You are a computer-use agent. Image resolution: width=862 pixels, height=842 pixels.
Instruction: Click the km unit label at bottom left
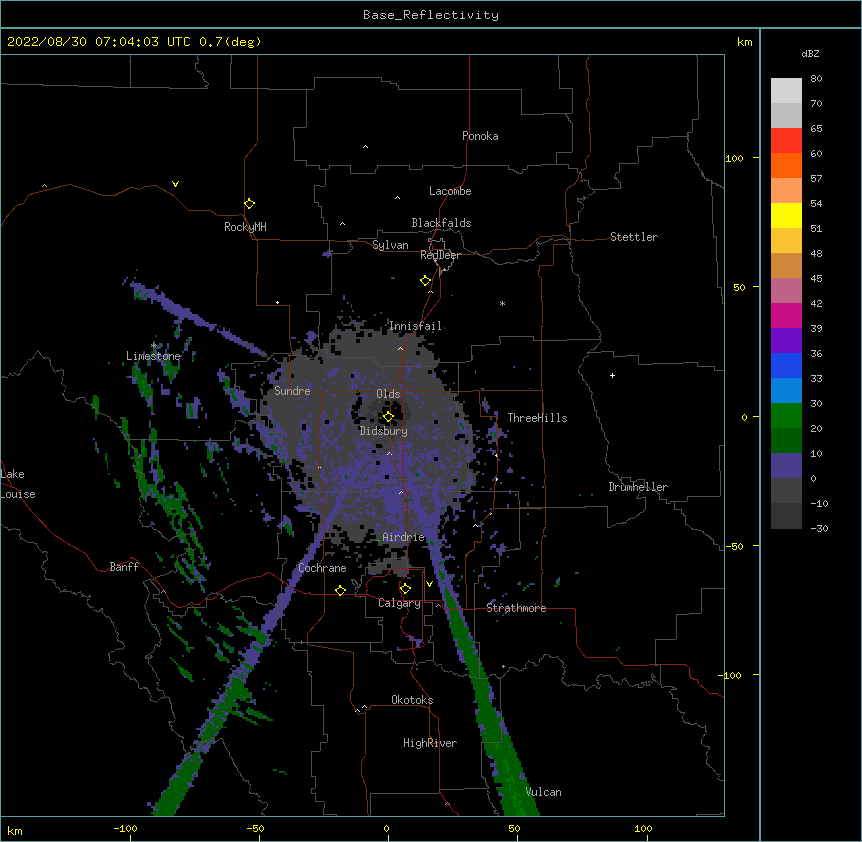coord(15,830)
